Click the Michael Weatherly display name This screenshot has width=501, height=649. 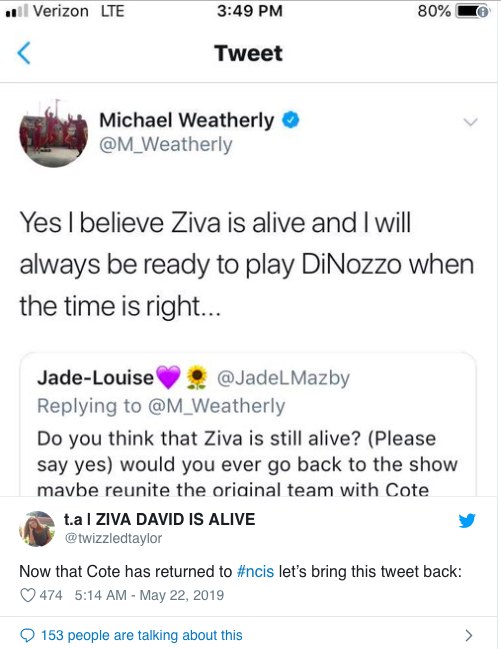pos(187,120)
